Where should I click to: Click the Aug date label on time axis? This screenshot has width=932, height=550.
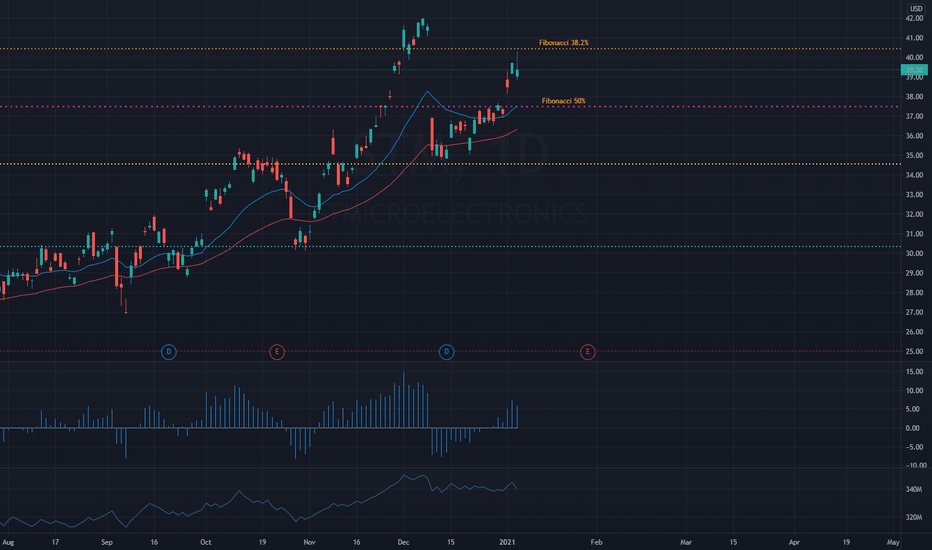(8, 542)
